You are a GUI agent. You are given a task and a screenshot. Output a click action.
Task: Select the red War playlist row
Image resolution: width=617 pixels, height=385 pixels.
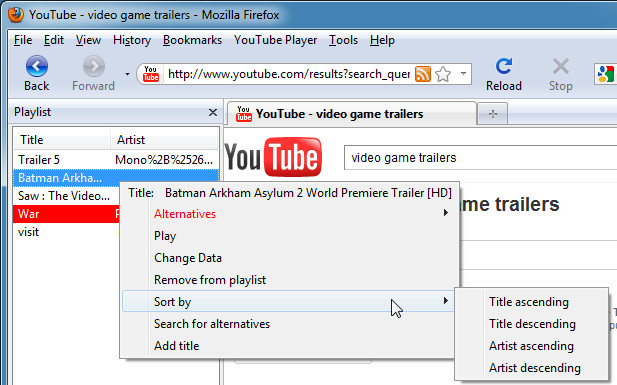(x=67, y=214)
